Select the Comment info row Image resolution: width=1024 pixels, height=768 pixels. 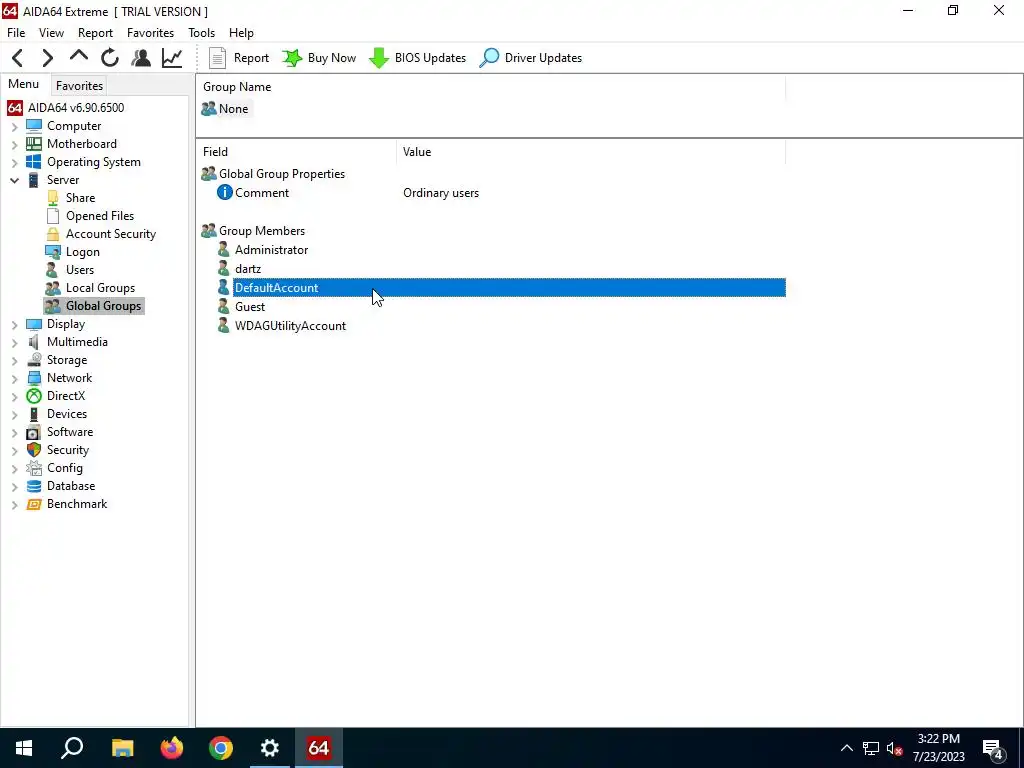[494, 193]
